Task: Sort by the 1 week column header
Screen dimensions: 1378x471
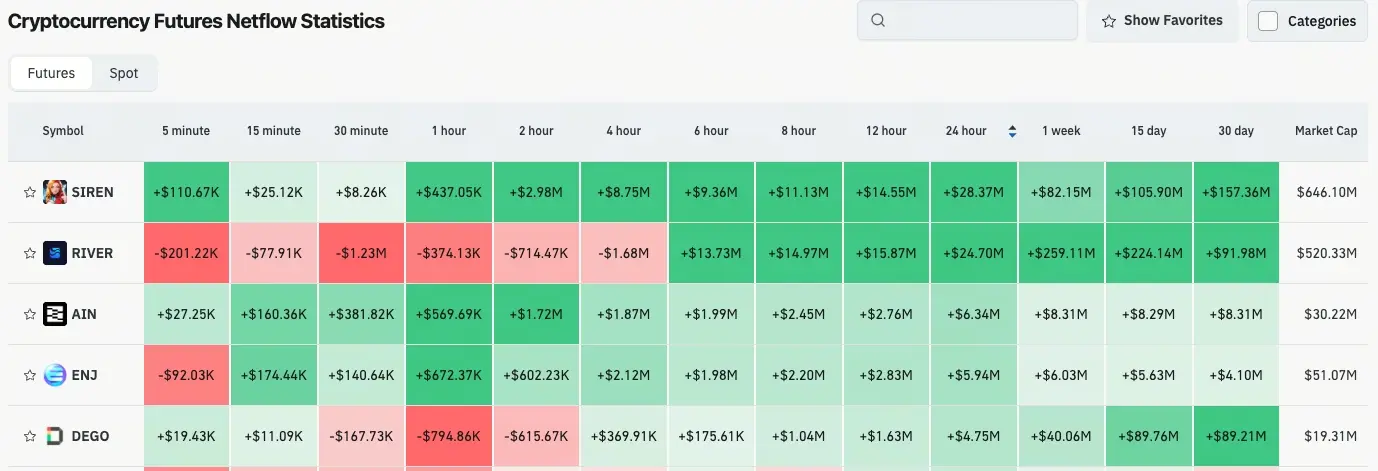Action: 1061,131
